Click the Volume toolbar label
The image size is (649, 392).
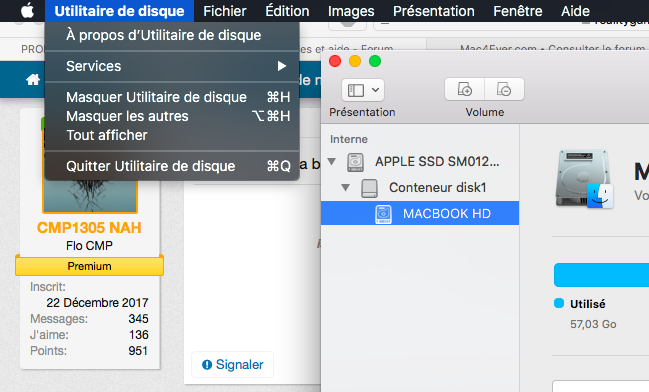point(485,112)
